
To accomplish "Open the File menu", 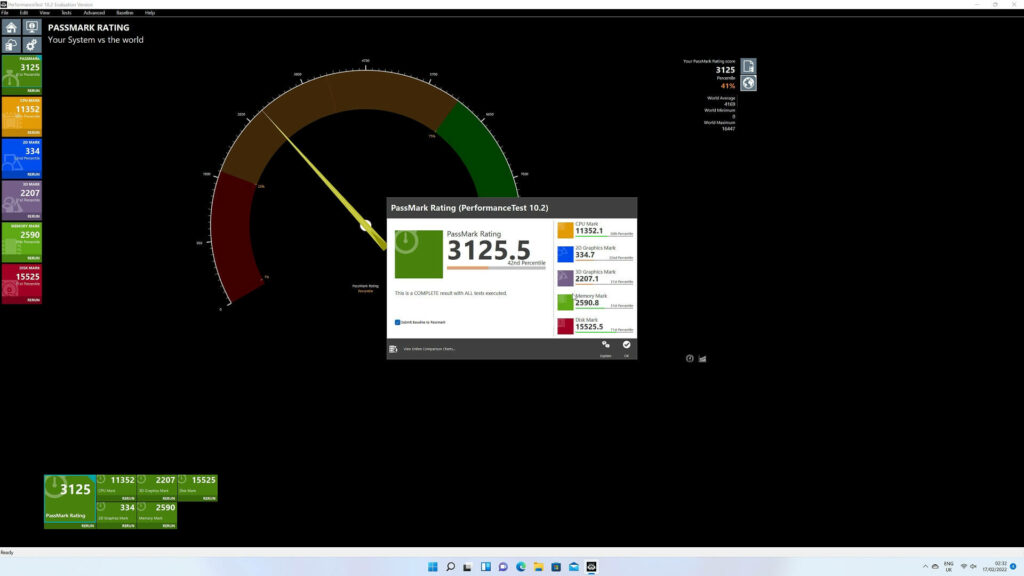I will (5, 12).
